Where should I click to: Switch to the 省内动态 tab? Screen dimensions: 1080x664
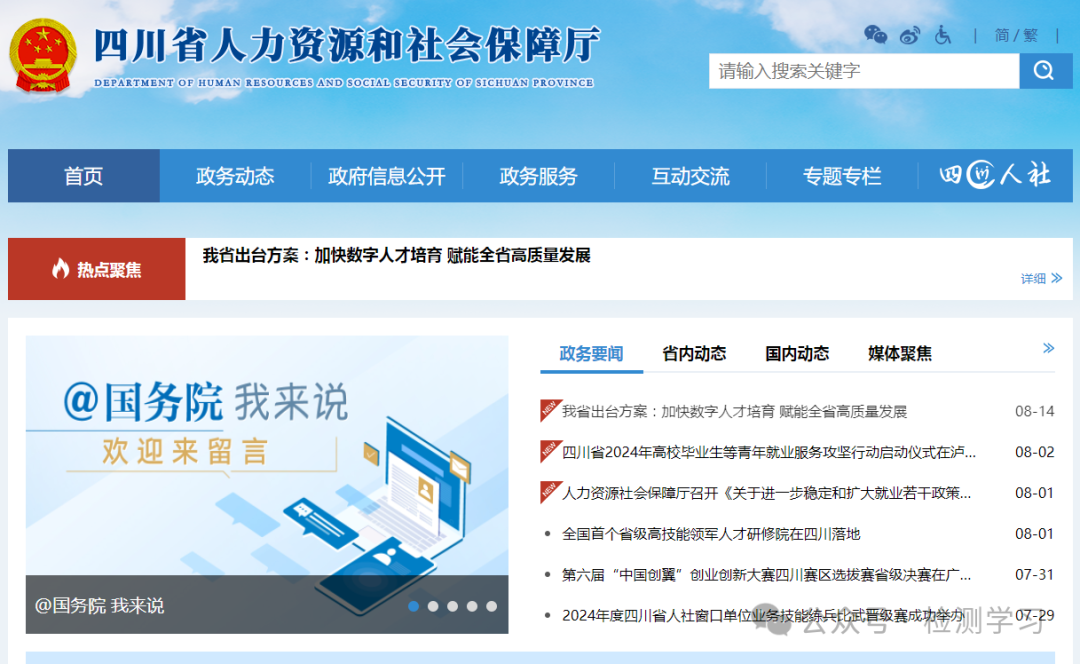point(693,353)
